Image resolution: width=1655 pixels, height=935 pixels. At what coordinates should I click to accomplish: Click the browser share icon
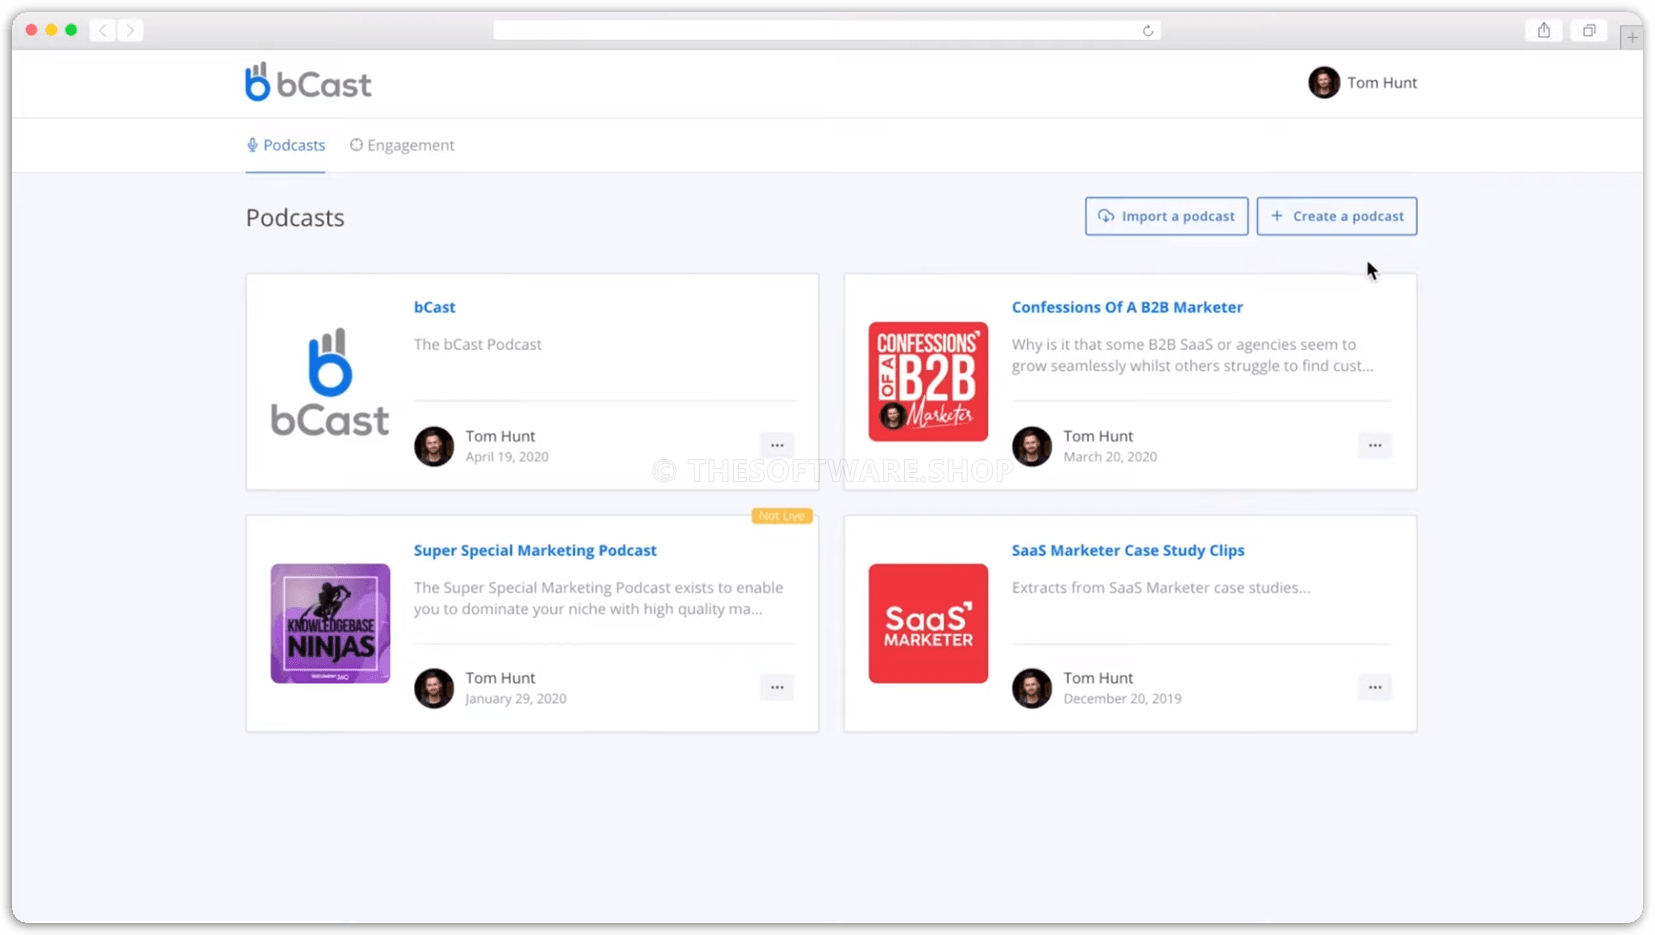1544,30
